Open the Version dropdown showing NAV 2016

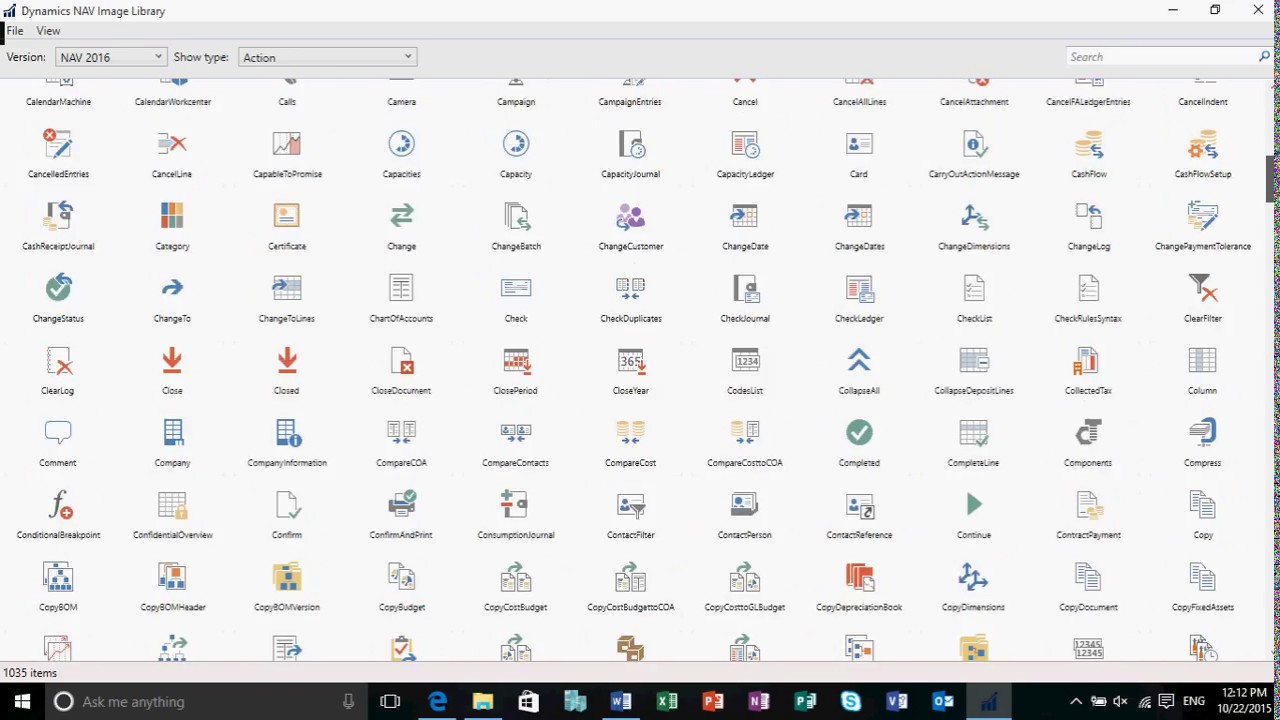110,57
